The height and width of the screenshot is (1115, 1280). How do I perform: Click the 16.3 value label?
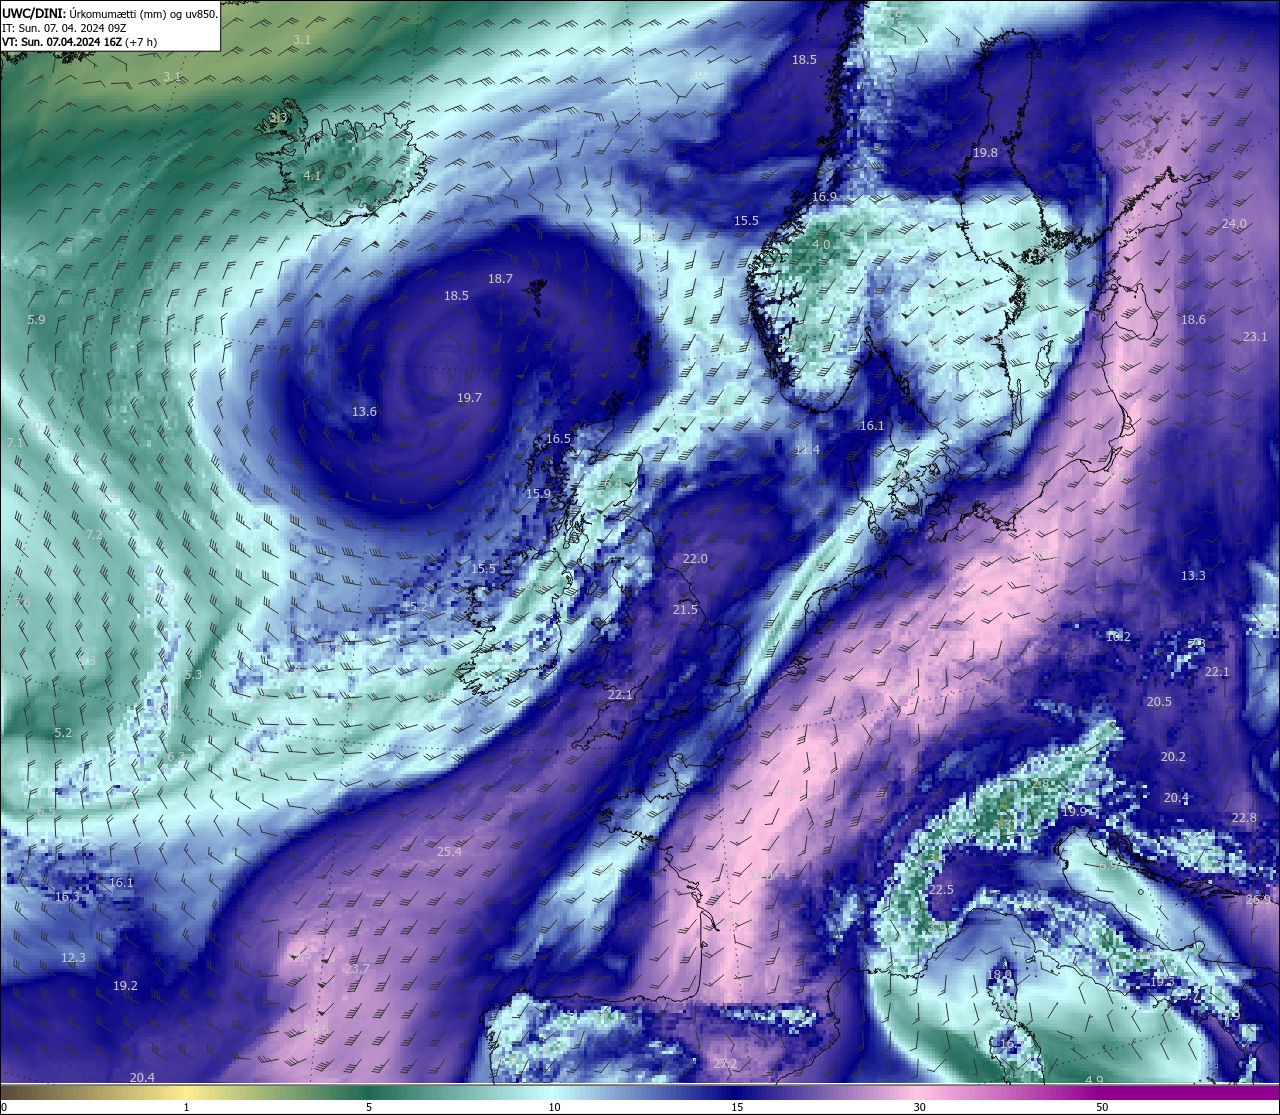click(x=66, y=897)
